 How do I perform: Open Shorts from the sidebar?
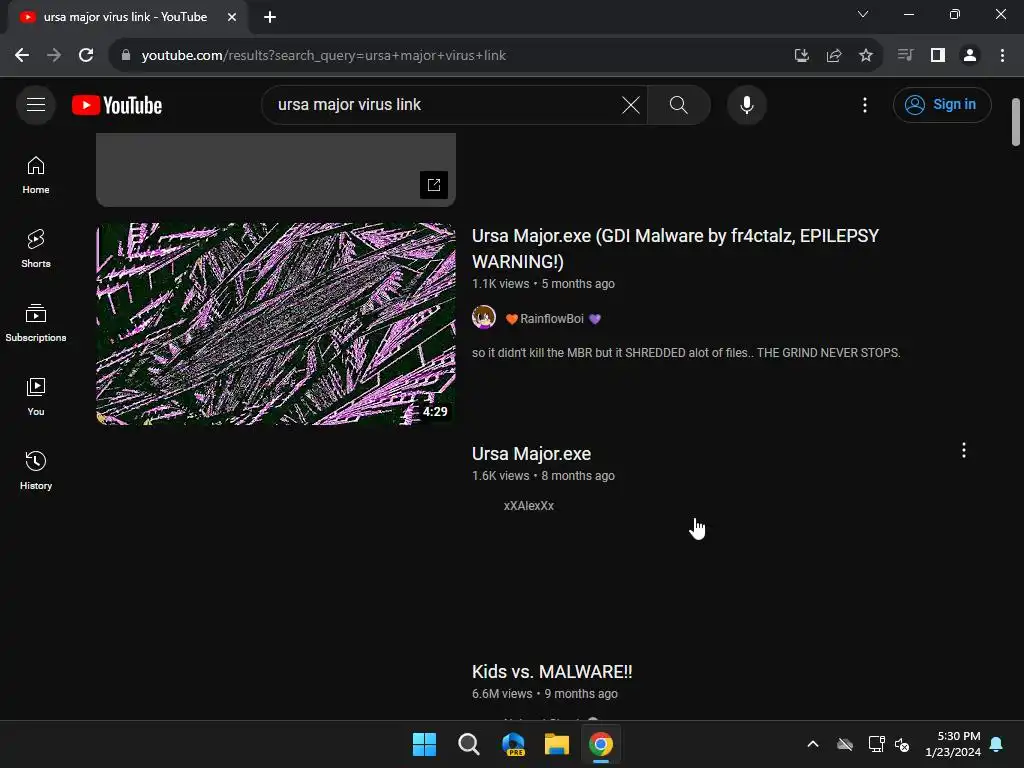36,249
